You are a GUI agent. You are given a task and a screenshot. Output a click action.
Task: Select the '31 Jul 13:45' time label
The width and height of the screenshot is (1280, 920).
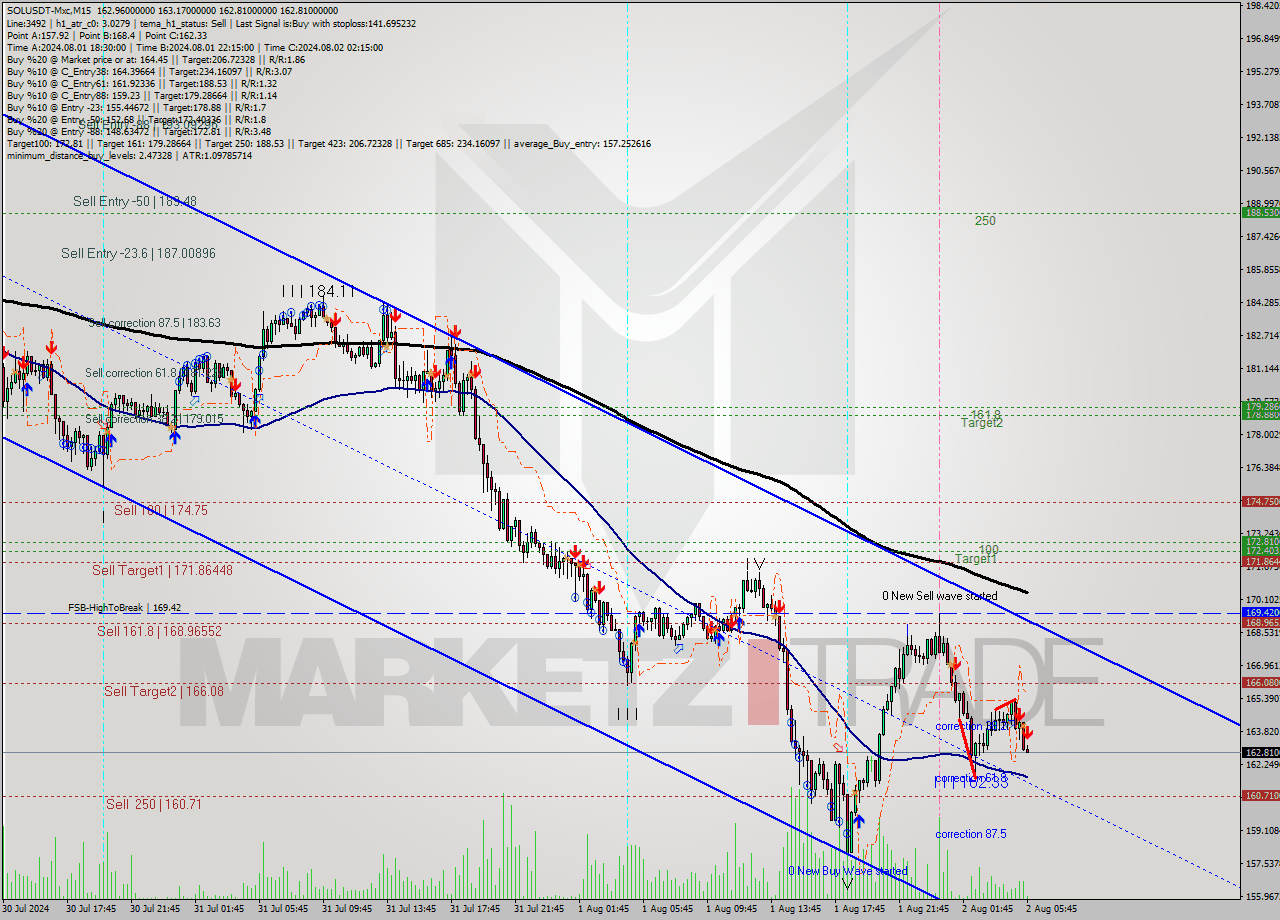tap(410, 909)
